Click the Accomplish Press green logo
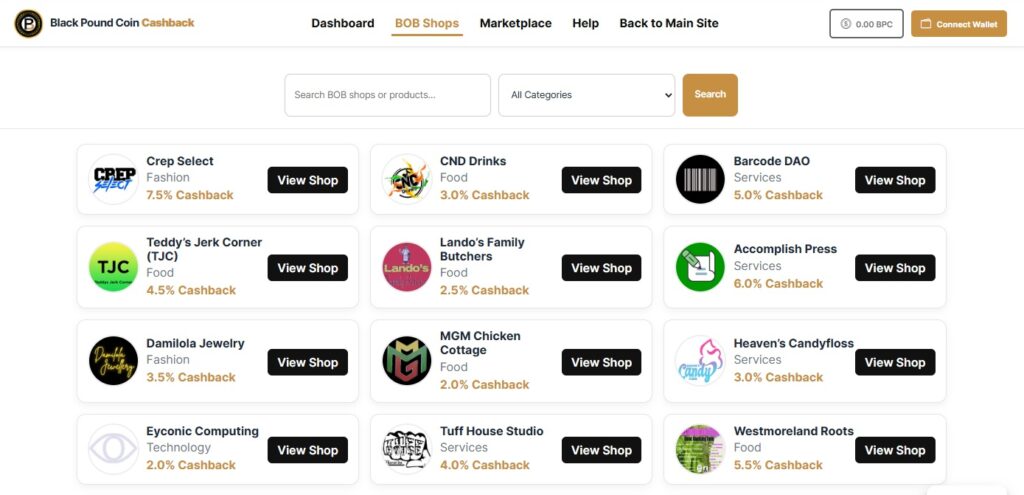1024x495 pixels. click(700, 267)
